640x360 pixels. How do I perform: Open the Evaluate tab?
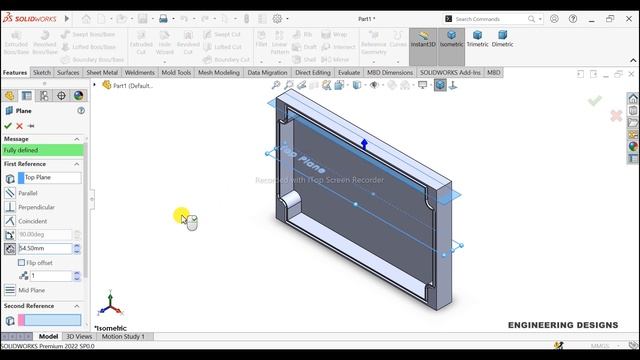pos(349,72)
